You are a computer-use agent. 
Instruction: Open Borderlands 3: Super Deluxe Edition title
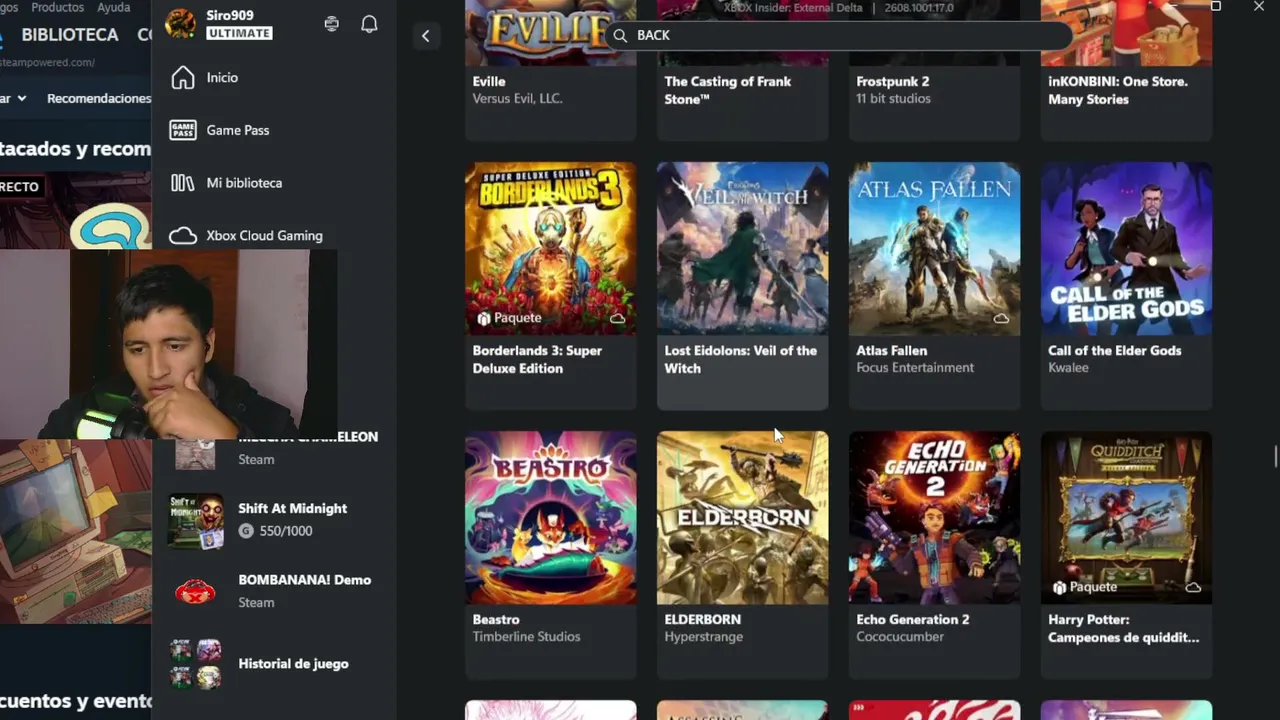537,359
